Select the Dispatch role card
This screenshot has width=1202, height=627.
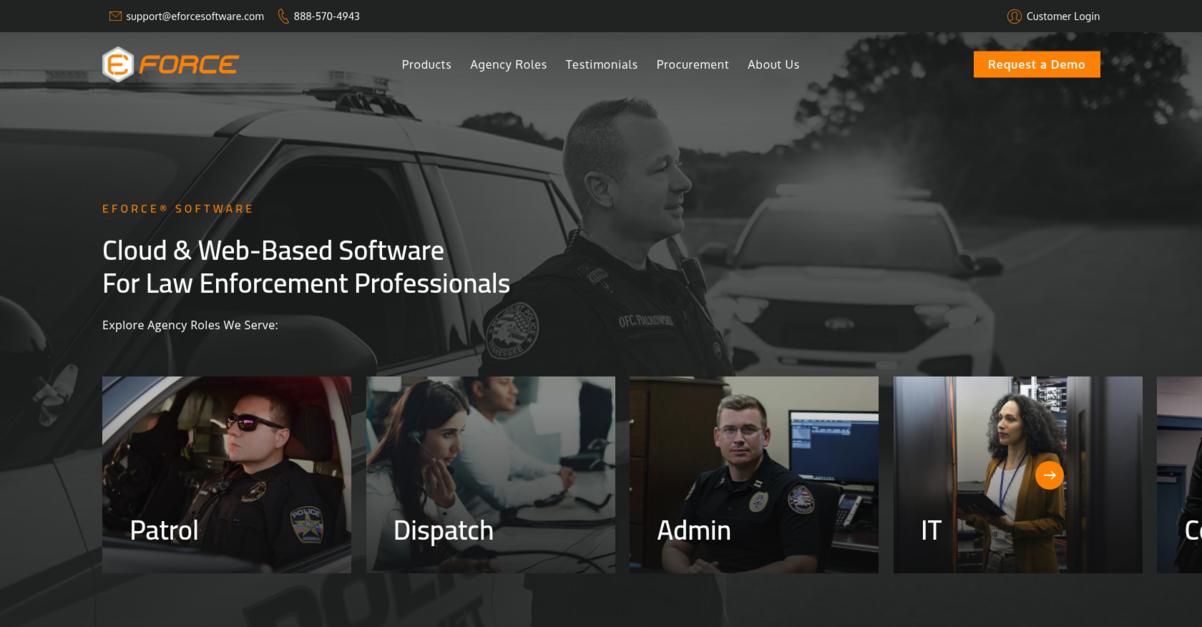pos(490,475)
